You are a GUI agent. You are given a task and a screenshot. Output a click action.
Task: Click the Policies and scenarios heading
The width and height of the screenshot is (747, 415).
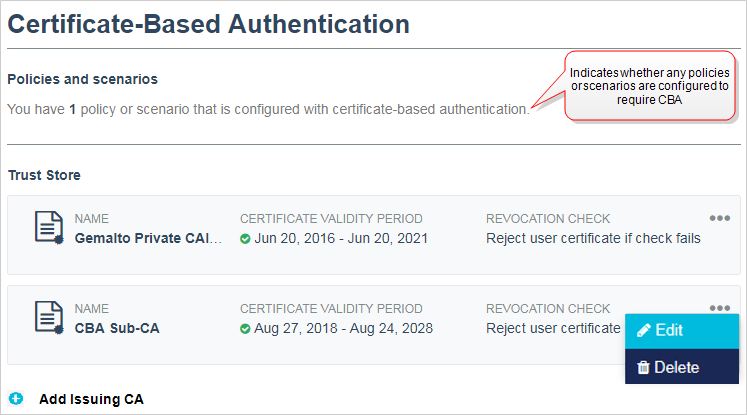tap(82, 79)
